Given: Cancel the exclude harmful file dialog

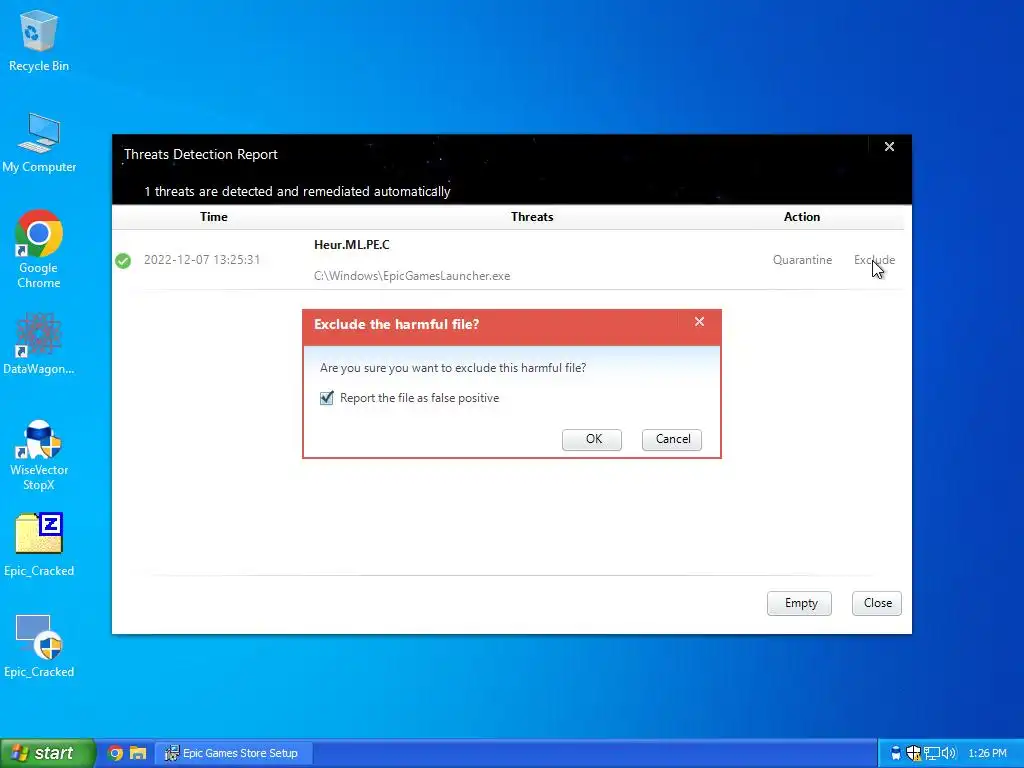Looking at the screenshot, I should click(x=672, y=440).
